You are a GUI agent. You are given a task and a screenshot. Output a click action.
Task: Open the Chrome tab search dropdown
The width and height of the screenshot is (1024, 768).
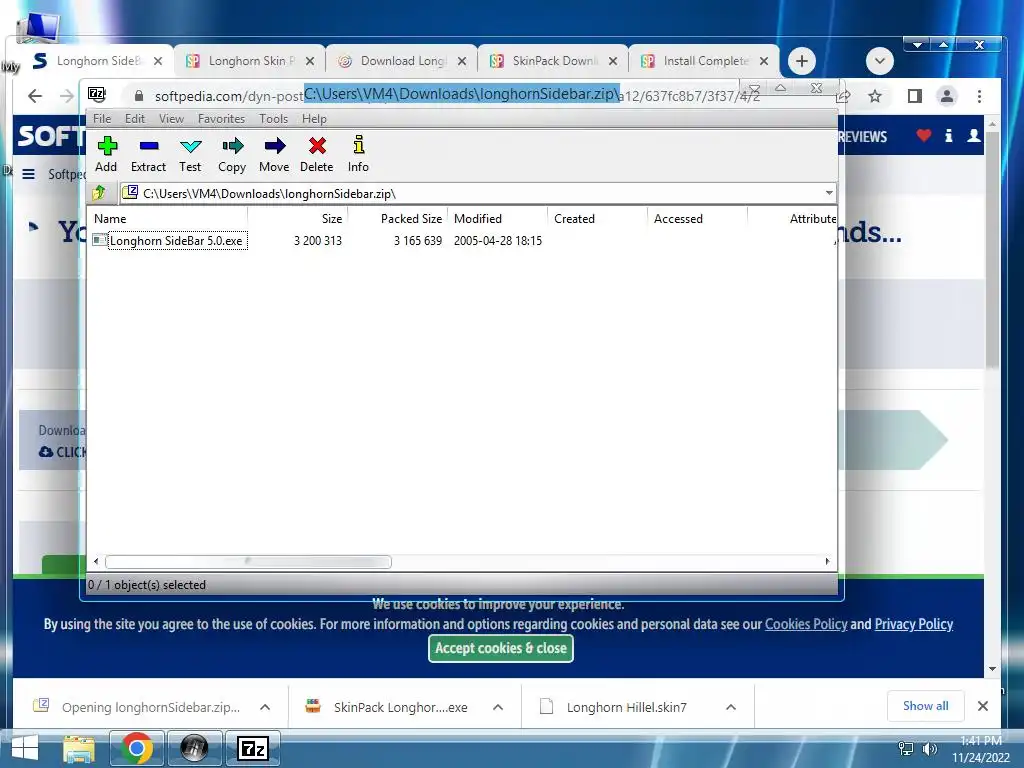[x=880, y=61]
